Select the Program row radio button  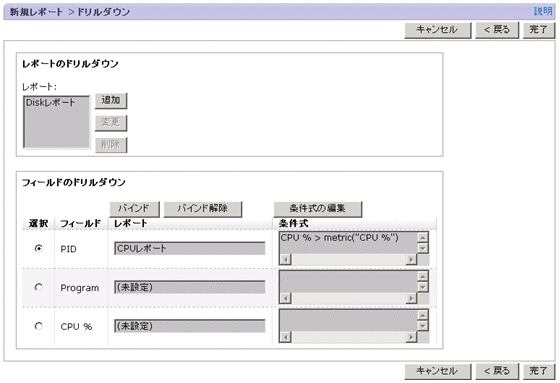pyautogui.click(x=39, y=287)
